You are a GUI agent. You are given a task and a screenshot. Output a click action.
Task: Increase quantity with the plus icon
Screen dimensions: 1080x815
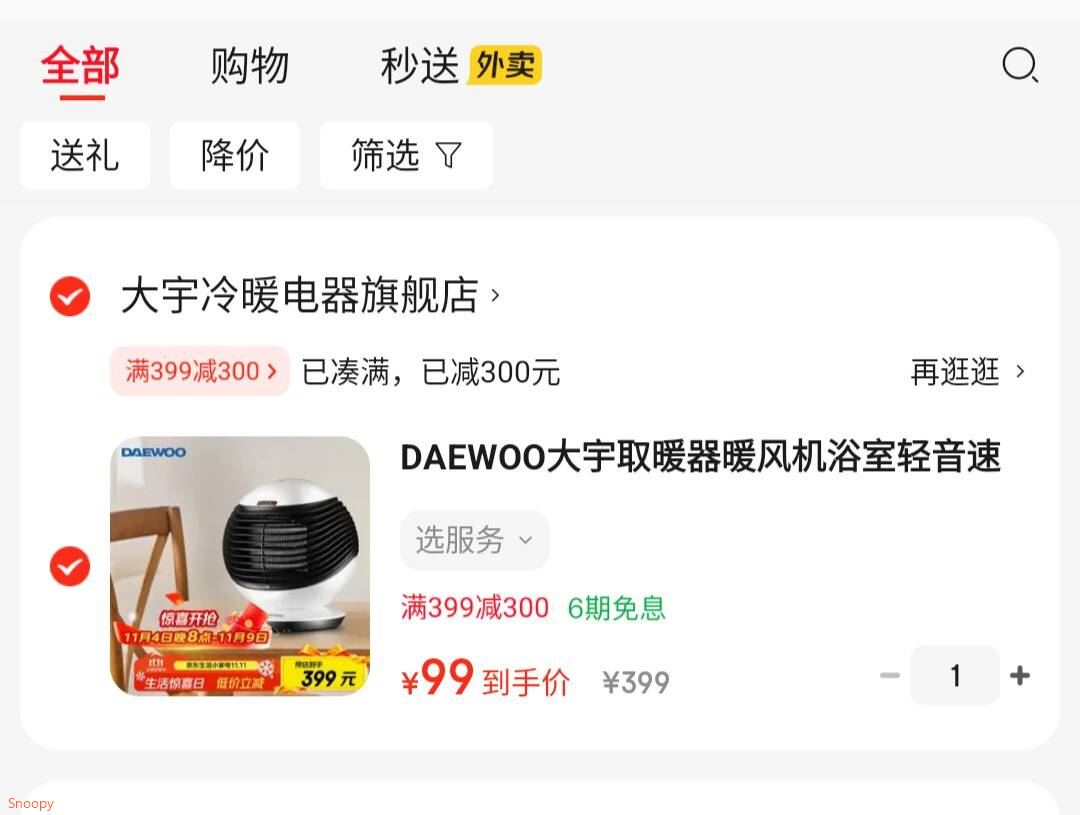(x=1020, y=675)
